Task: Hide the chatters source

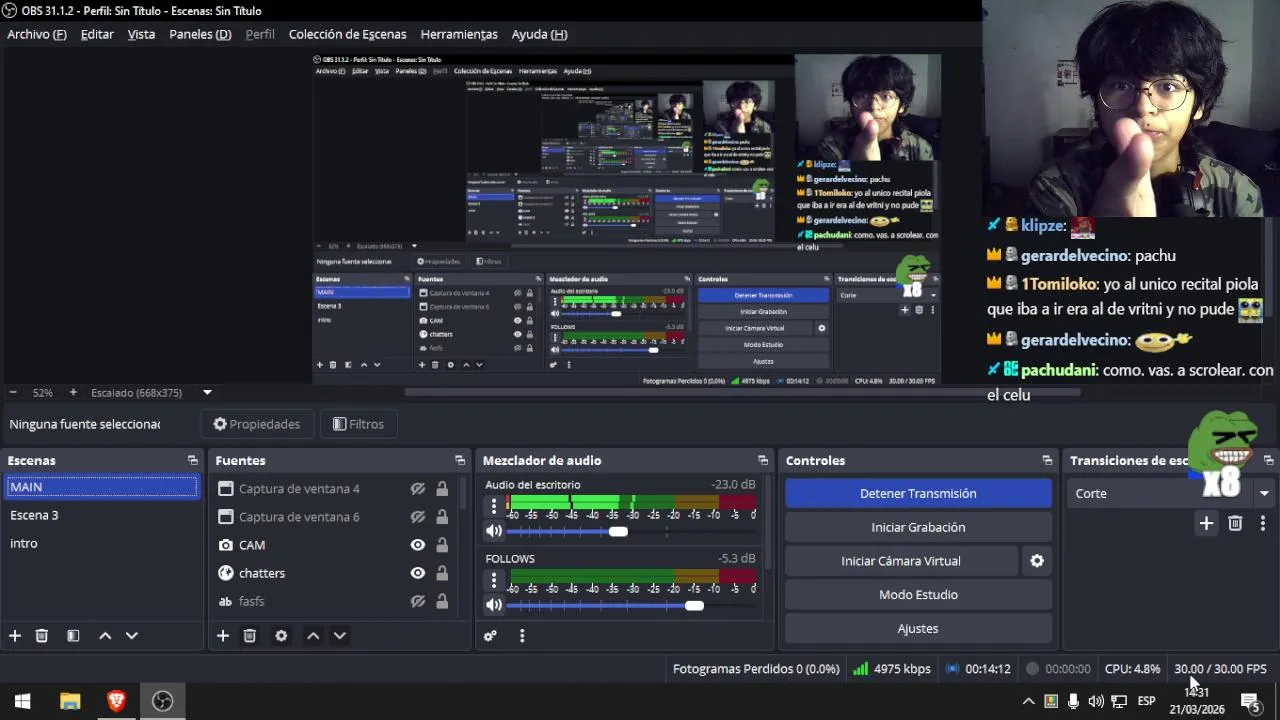Action: point(418,573)
